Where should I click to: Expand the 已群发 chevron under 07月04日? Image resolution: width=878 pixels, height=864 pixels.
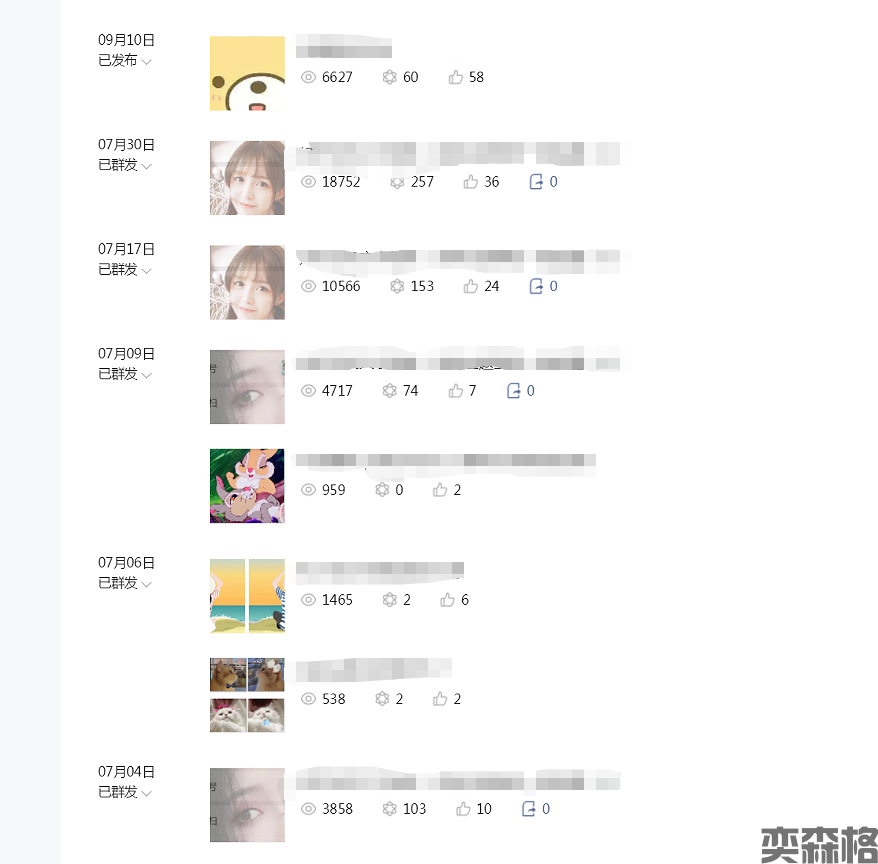(x=147, y=793)
